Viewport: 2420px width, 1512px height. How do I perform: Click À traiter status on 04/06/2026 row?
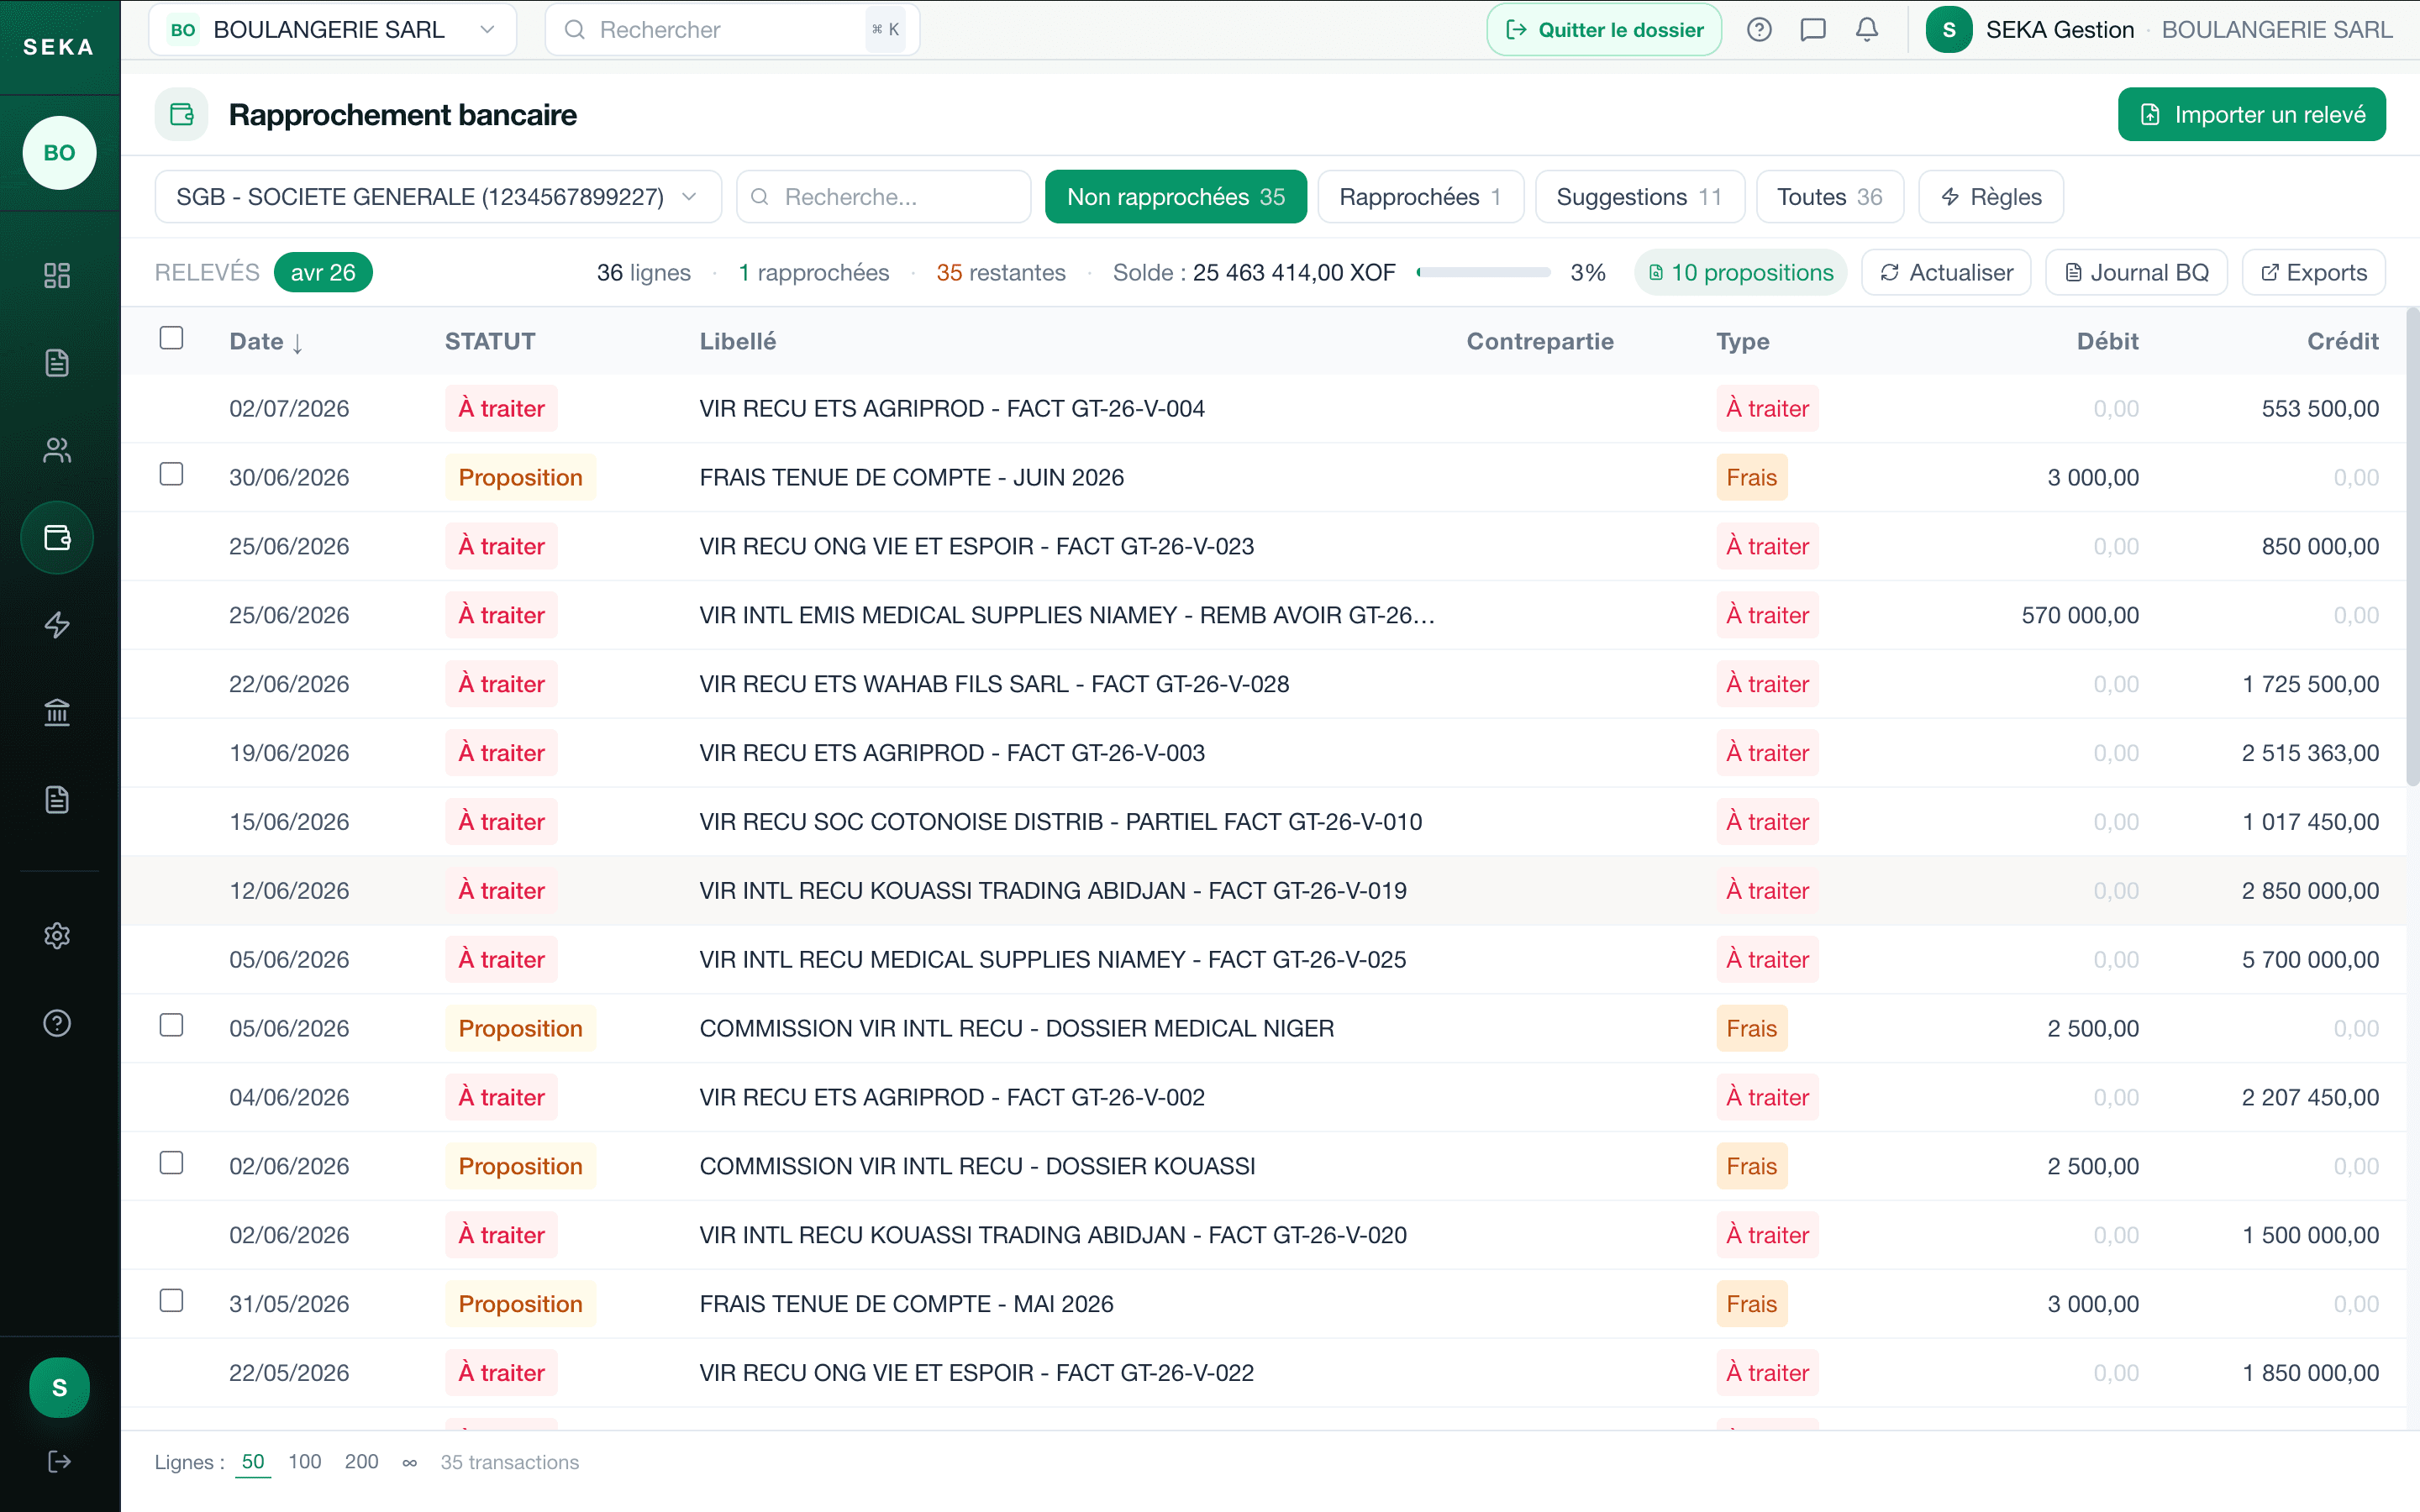(x=501, y=1097)
